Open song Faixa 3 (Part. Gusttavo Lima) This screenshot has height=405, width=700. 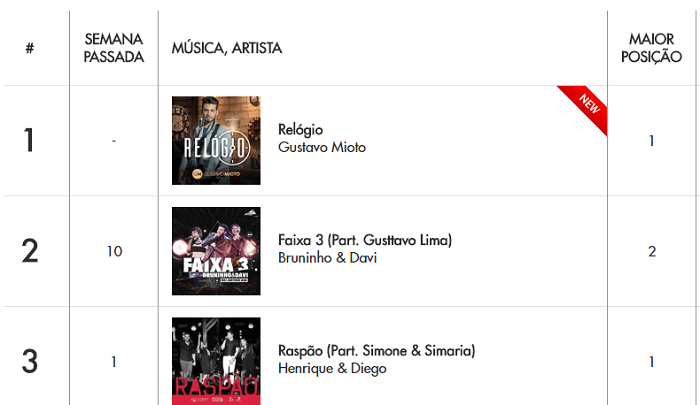click(x=365, y=240)
